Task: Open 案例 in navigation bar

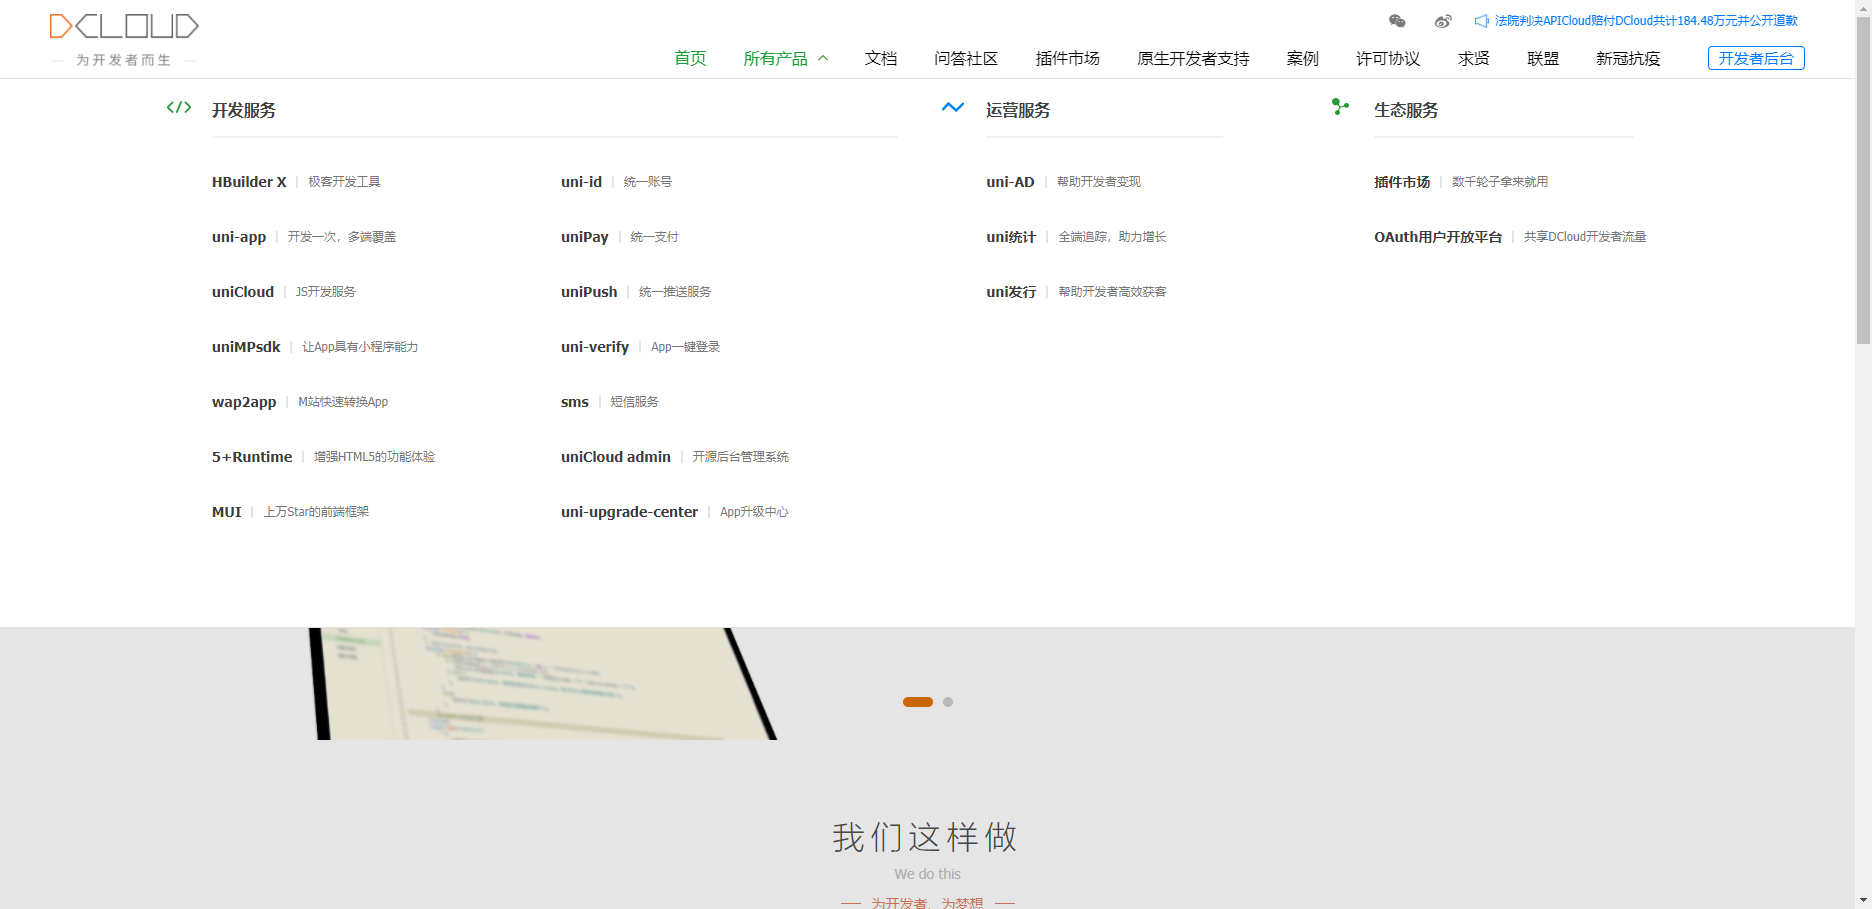Action: [1303, 58]
